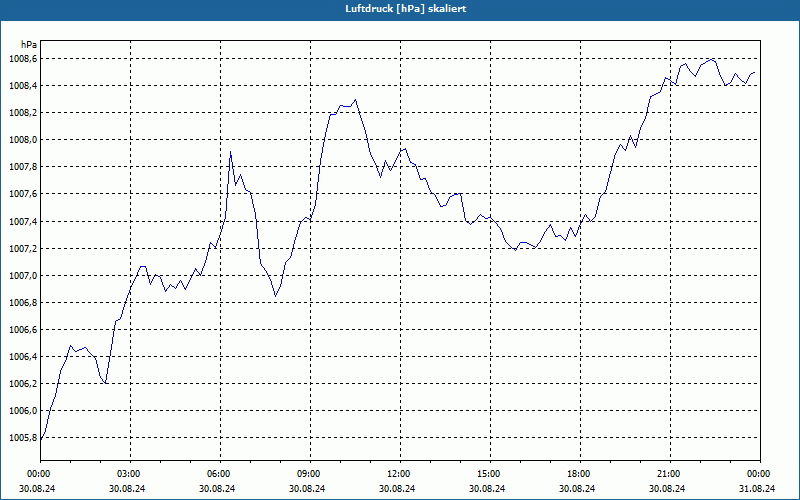
Task: Select the 03:00 time axis label
Action: (128, 474)
